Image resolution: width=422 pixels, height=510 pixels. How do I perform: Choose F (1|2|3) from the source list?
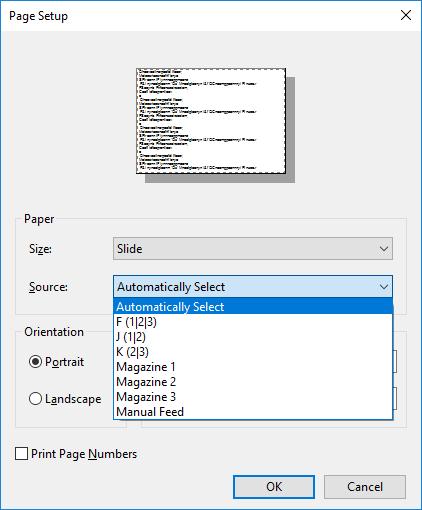coord(253,322)
